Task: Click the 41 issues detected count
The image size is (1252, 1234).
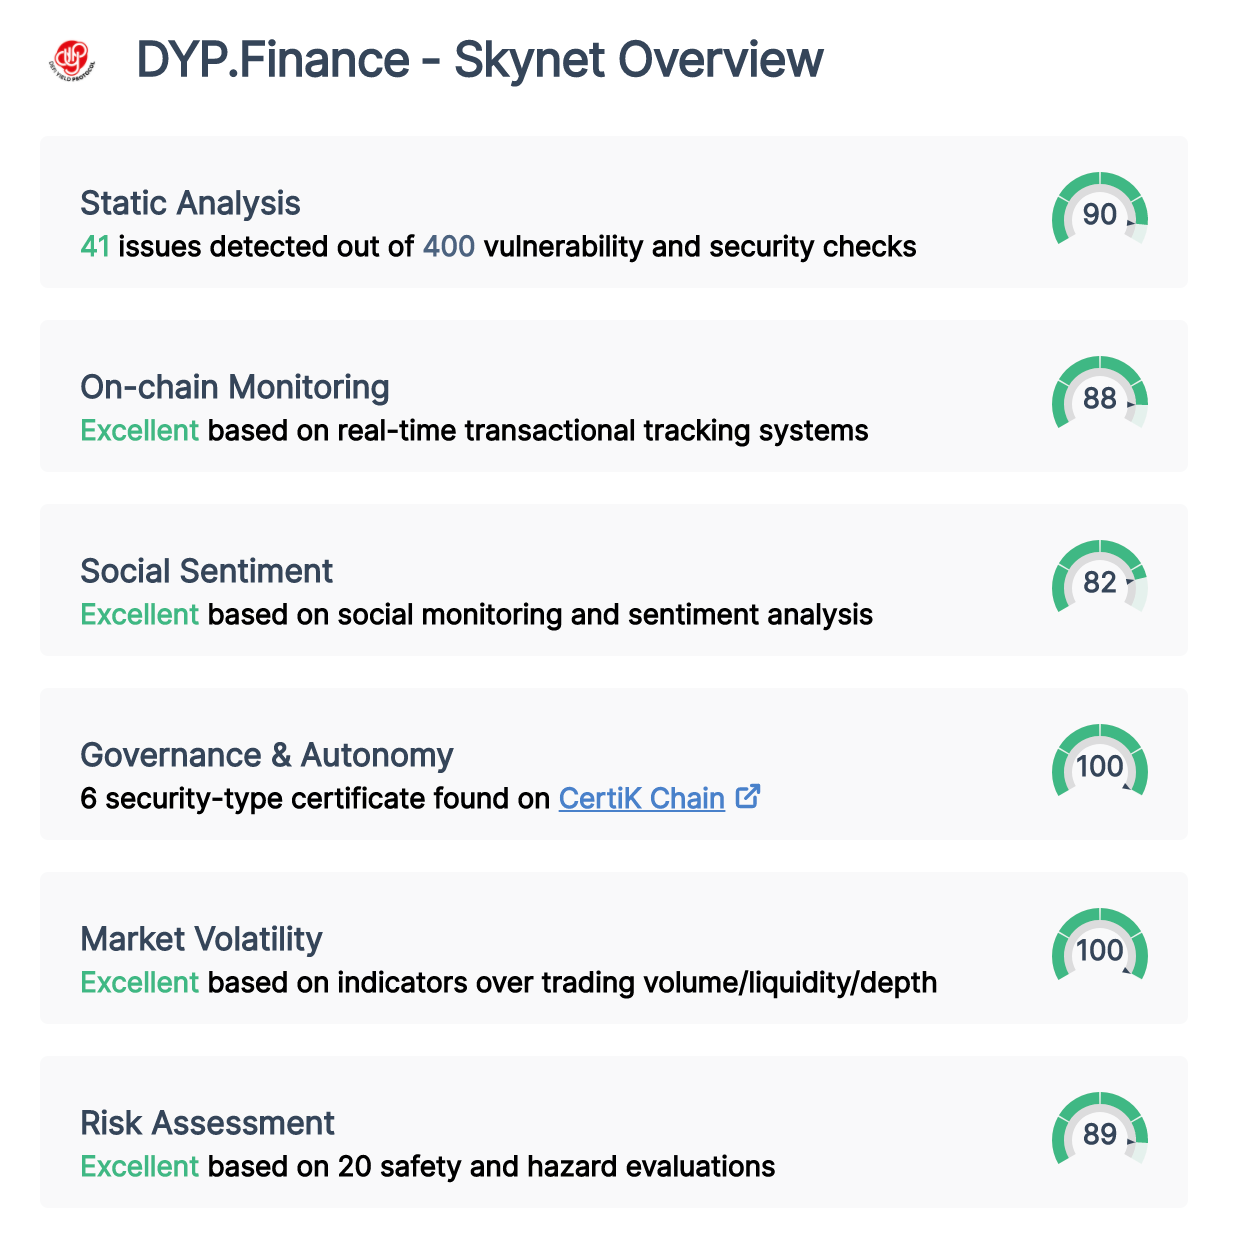Action: click(x=95, y=246)
